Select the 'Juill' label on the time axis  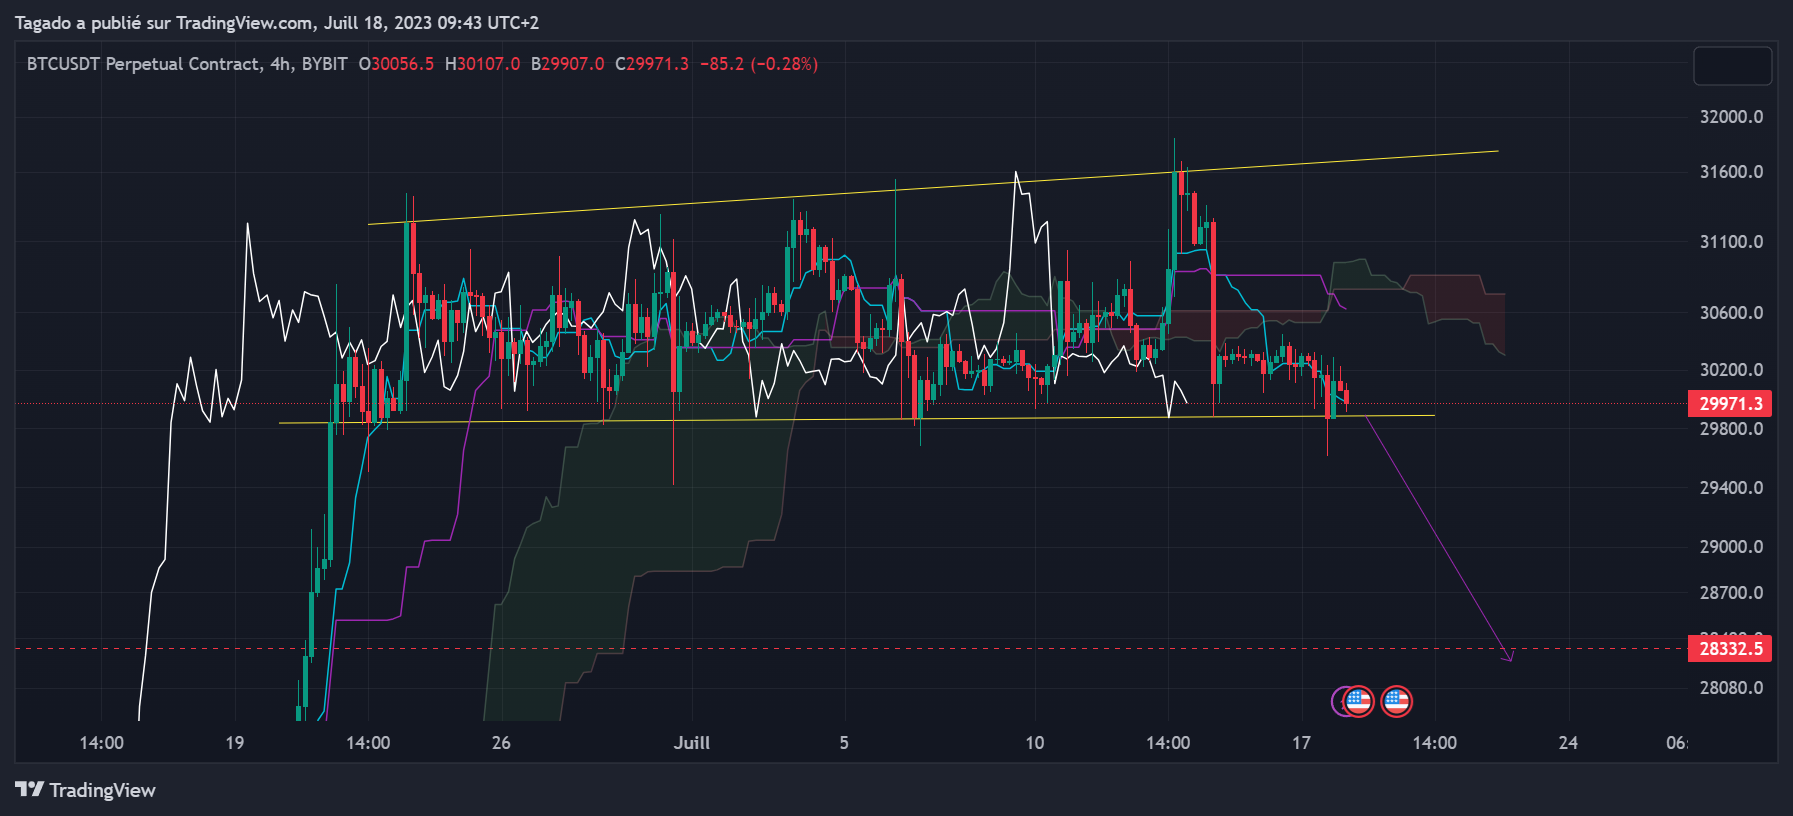(x=691, y=743)
